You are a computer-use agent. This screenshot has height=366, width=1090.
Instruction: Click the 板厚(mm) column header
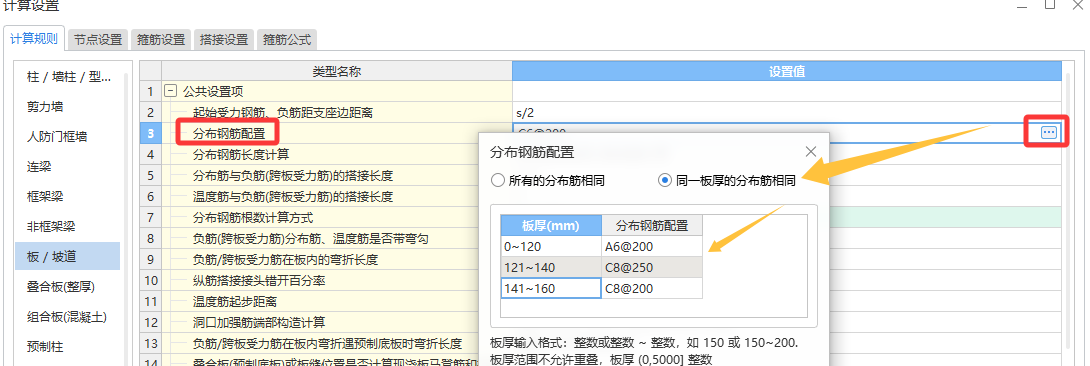pos(551,225)
